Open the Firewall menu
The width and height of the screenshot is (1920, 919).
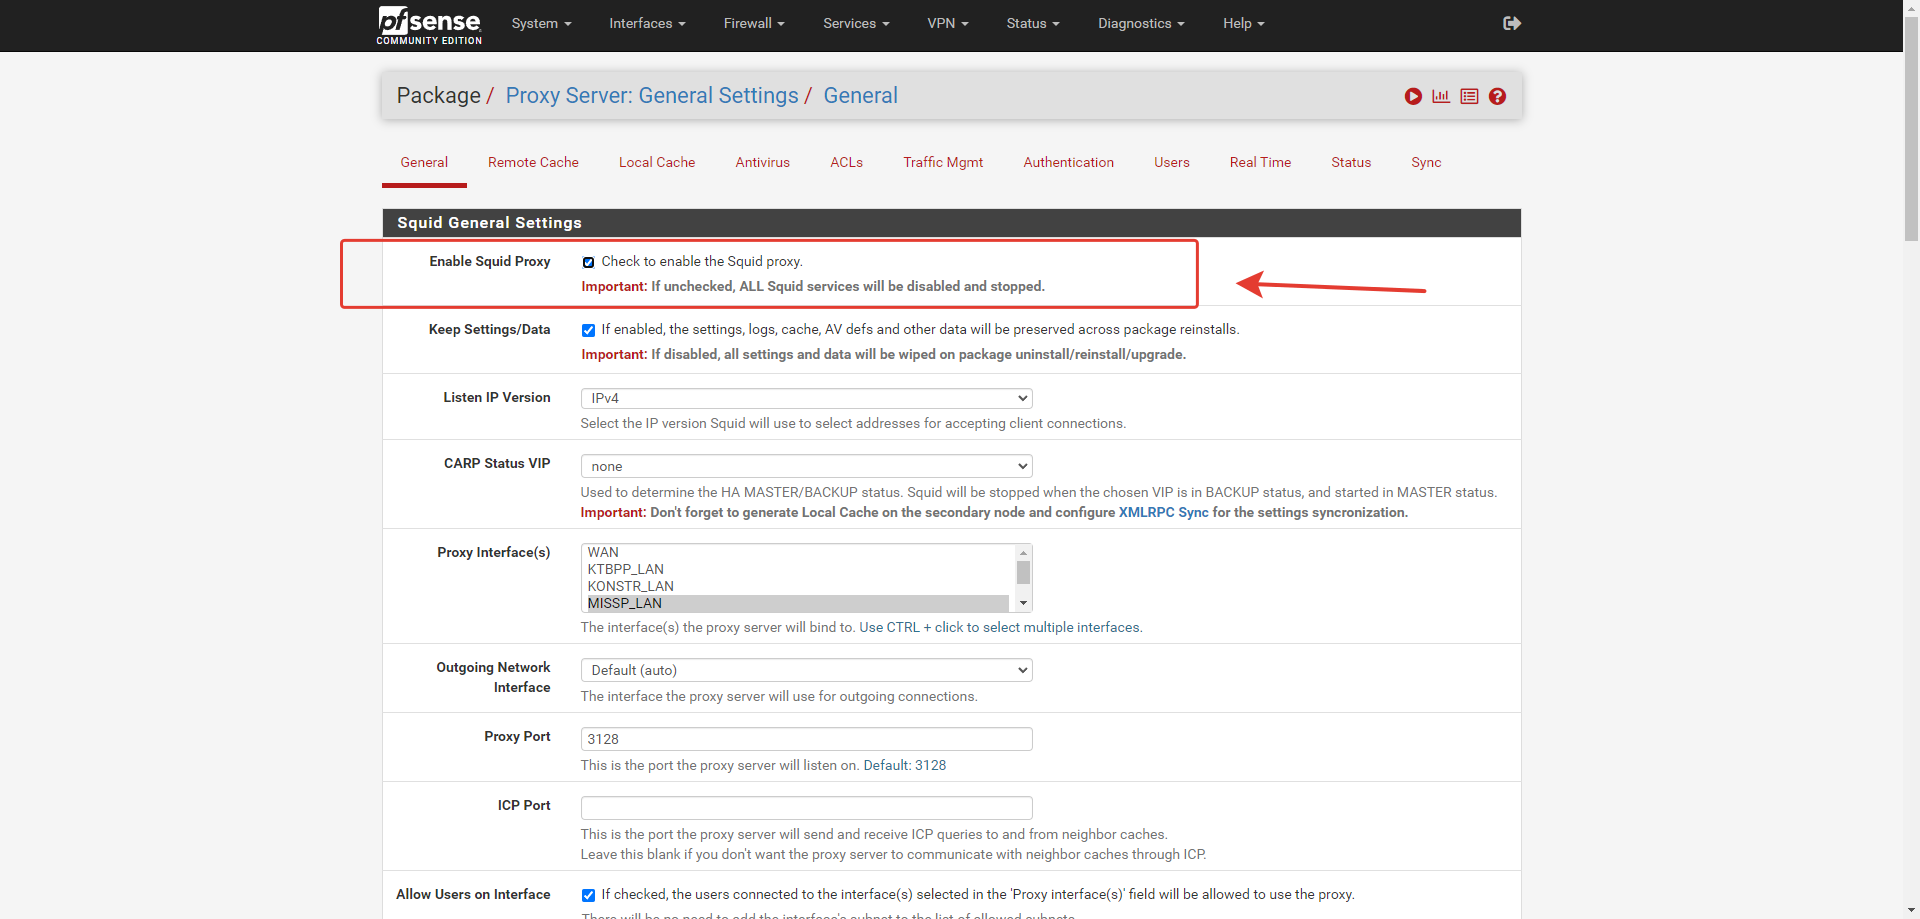[754, 23]
